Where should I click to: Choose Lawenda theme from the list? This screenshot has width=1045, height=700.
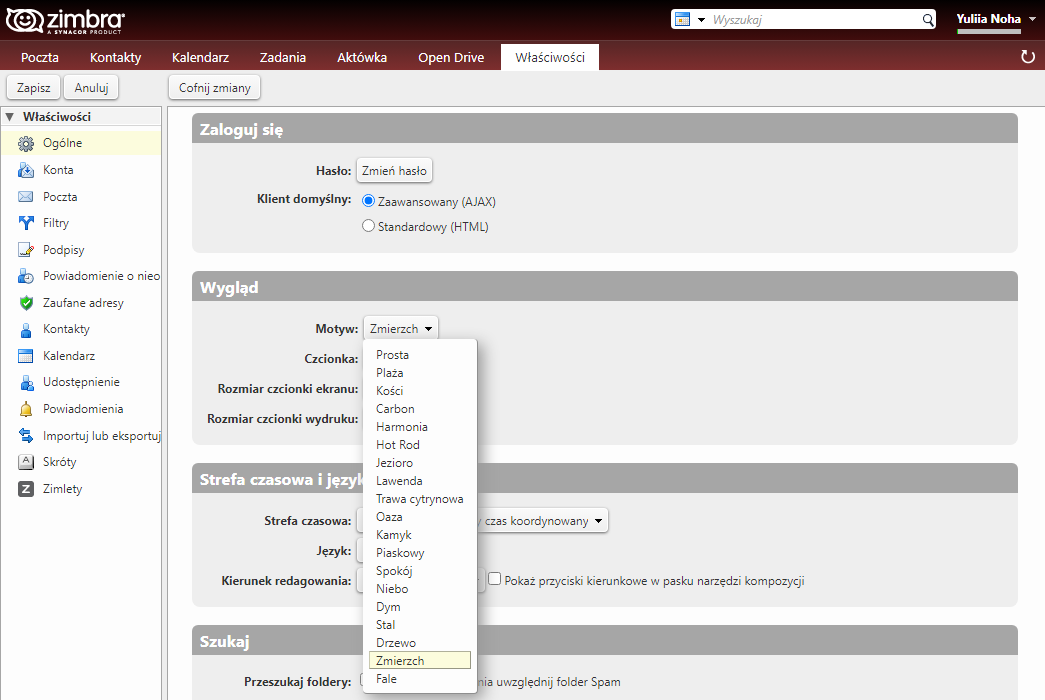coord(399,481)
